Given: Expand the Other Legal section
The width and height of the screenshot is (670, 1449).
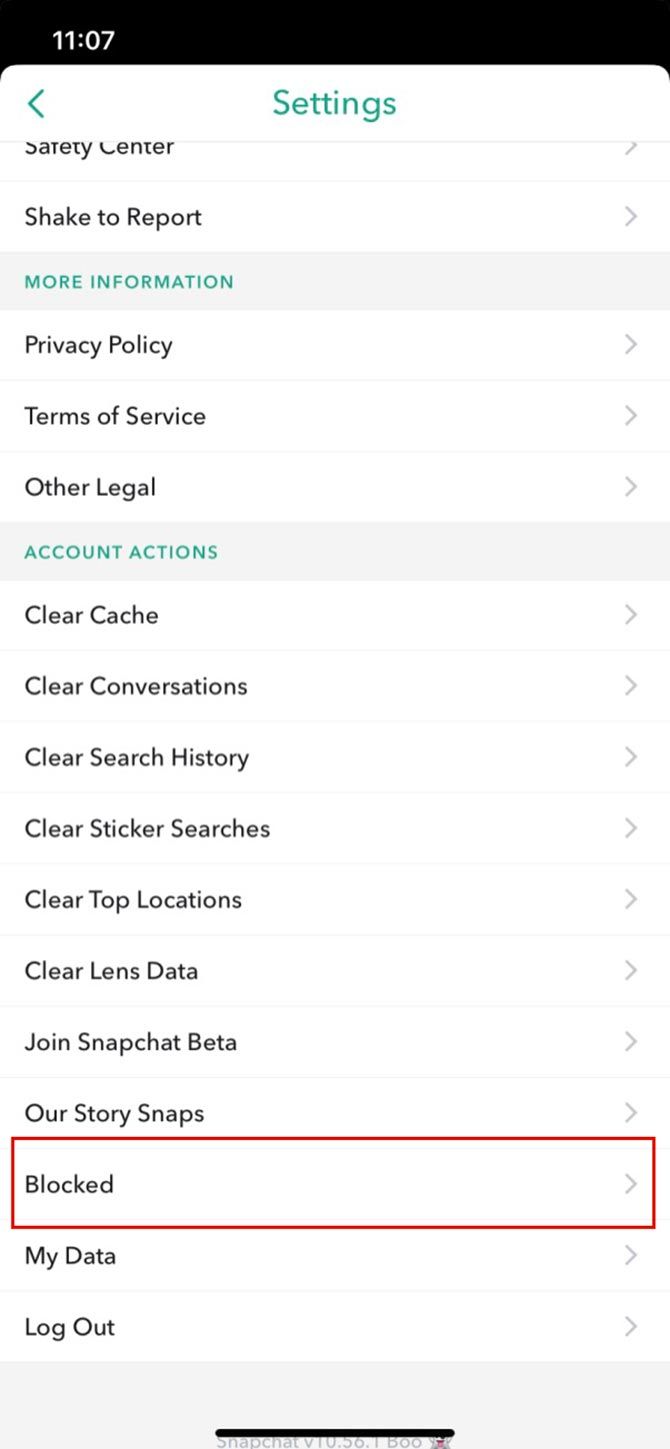Looking at the screenshot, I should (x=335, y=486).
